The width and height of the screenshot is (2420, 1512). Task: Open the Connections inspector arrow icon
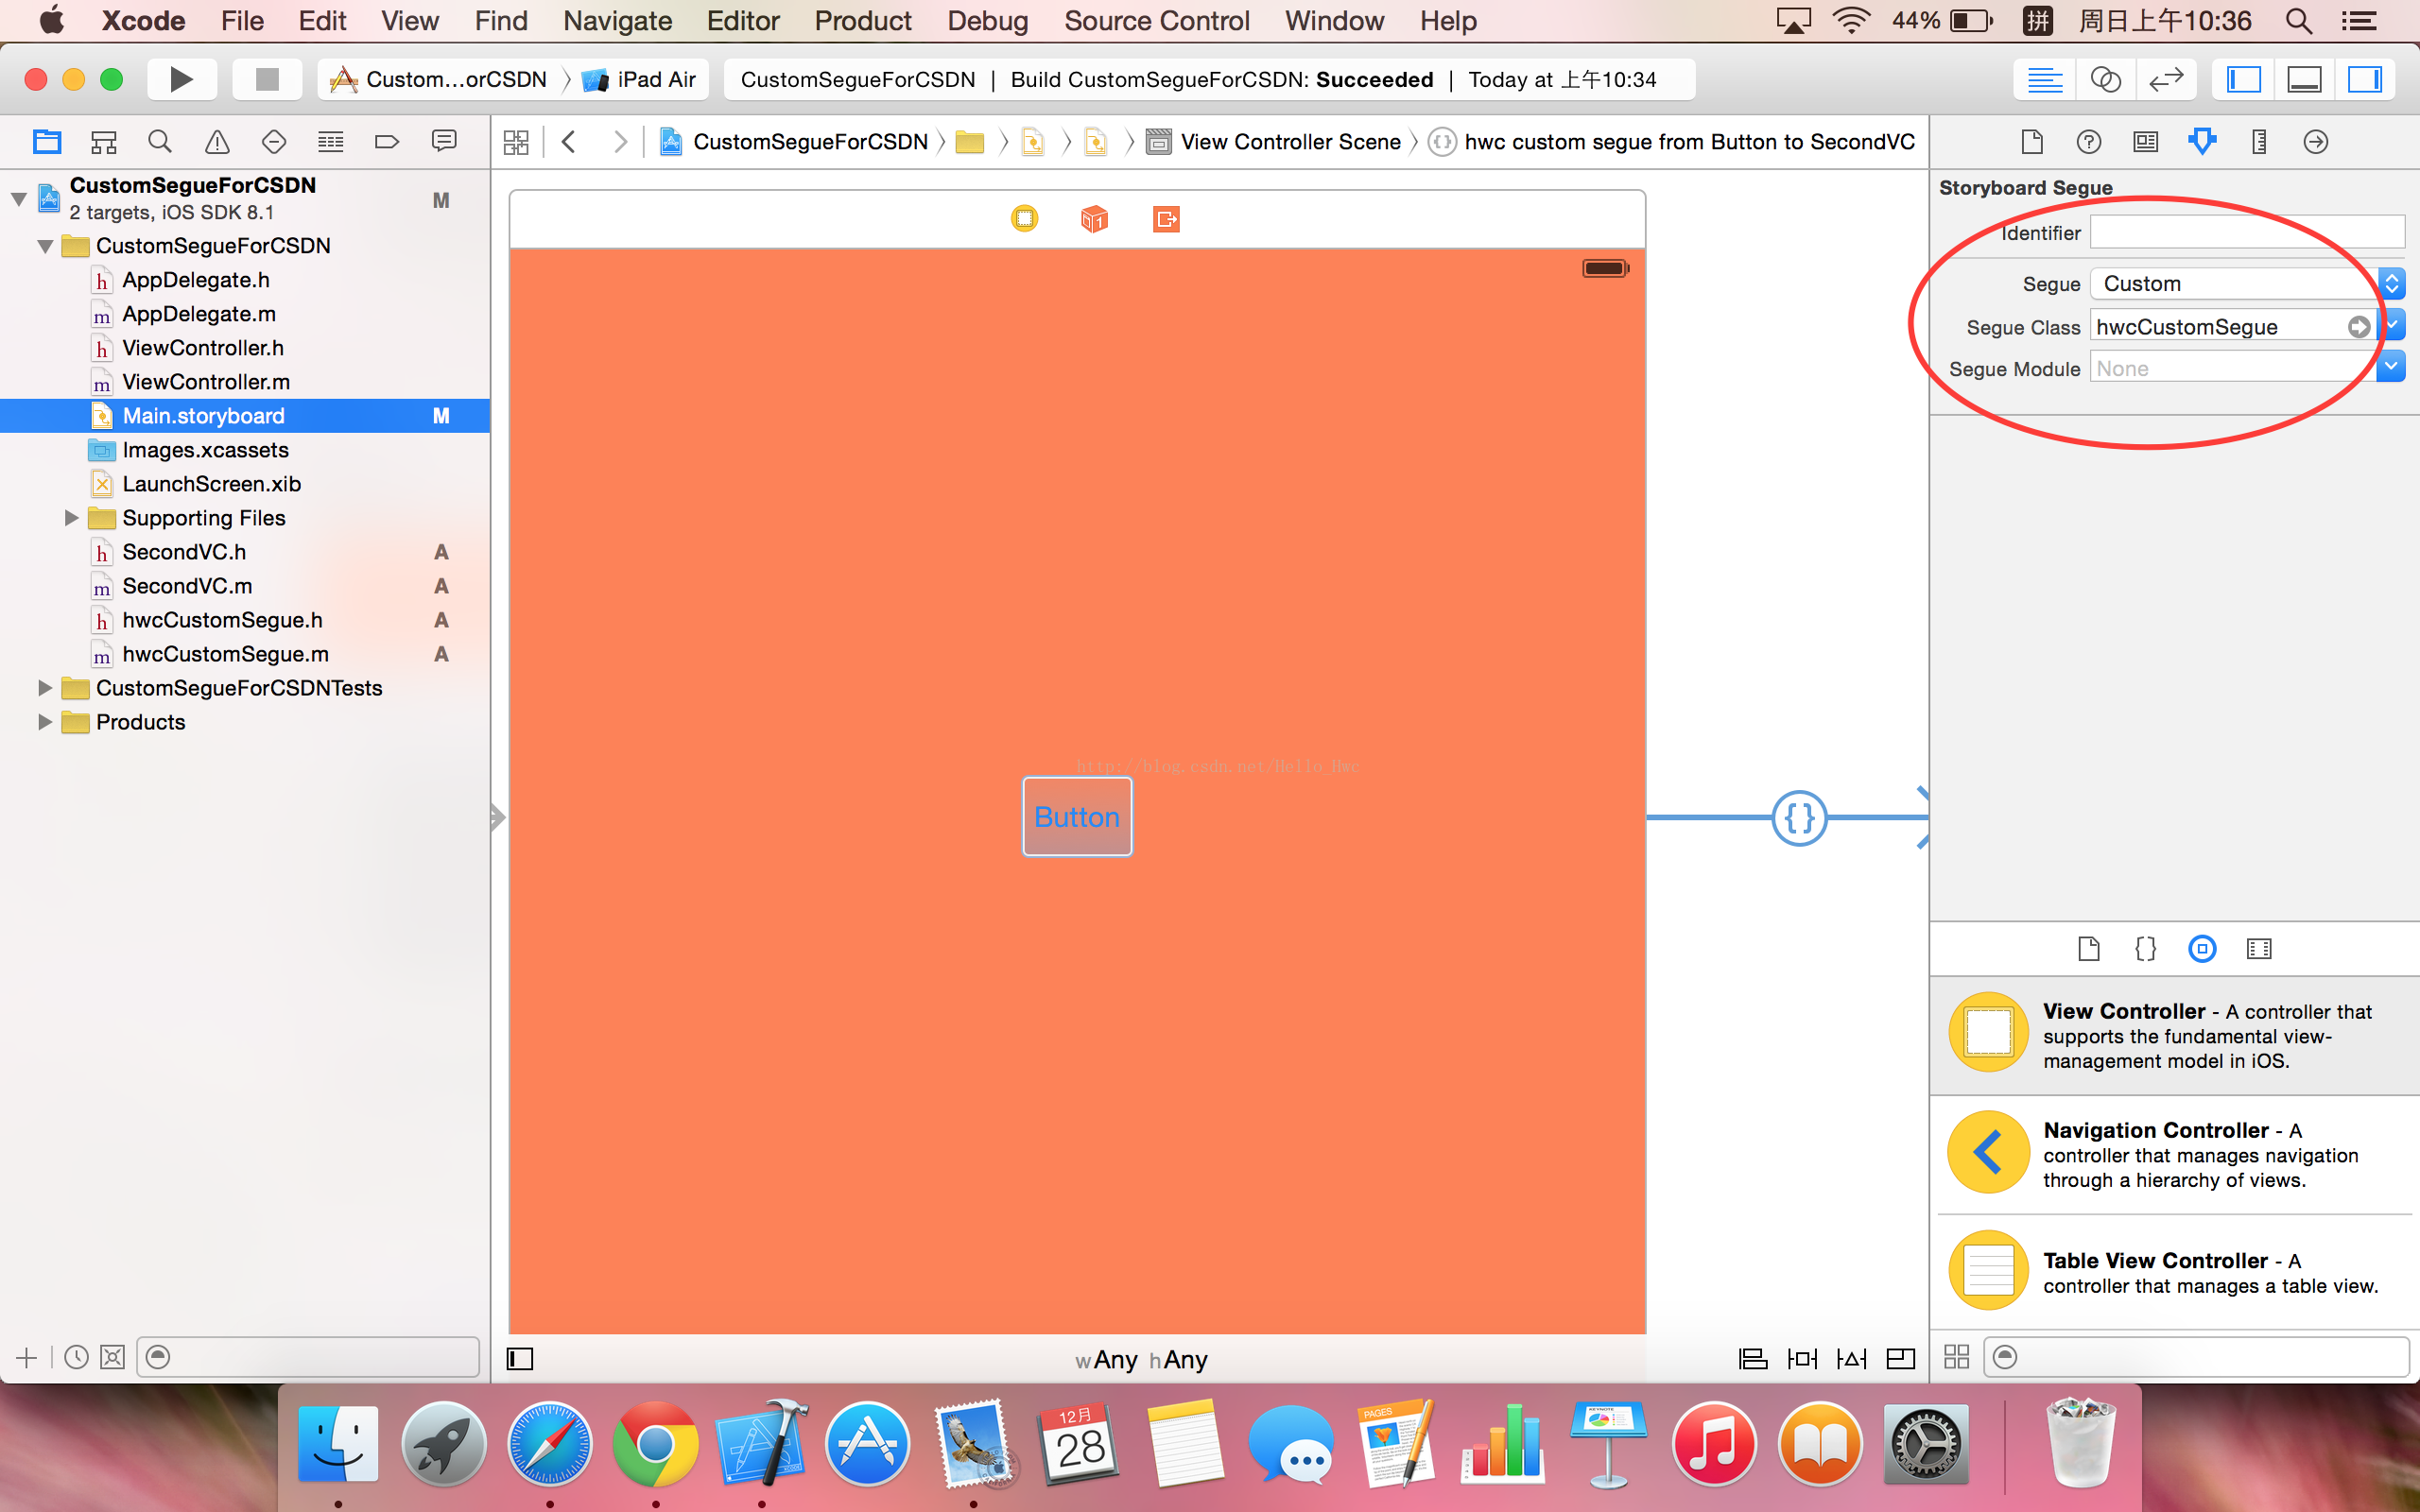point(2315,142)
